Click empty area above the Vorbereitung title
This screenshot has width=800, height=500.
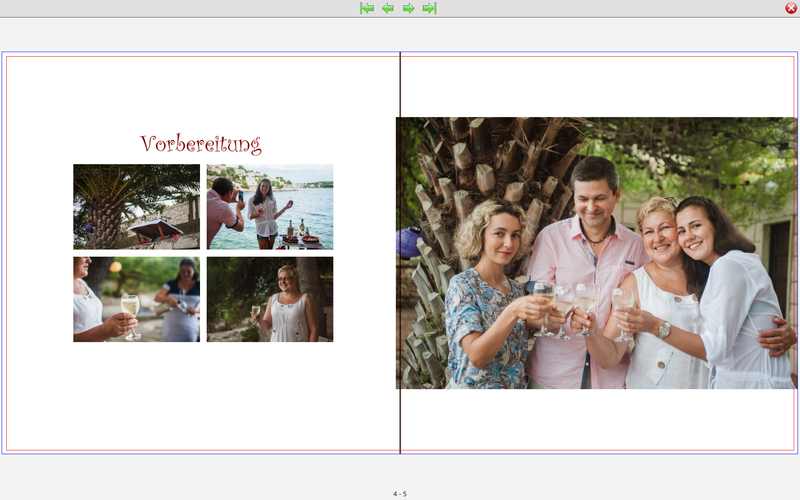(200, 95)
